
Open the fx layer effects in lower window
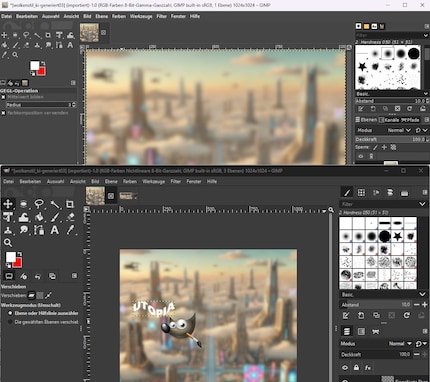coord(368,367)
